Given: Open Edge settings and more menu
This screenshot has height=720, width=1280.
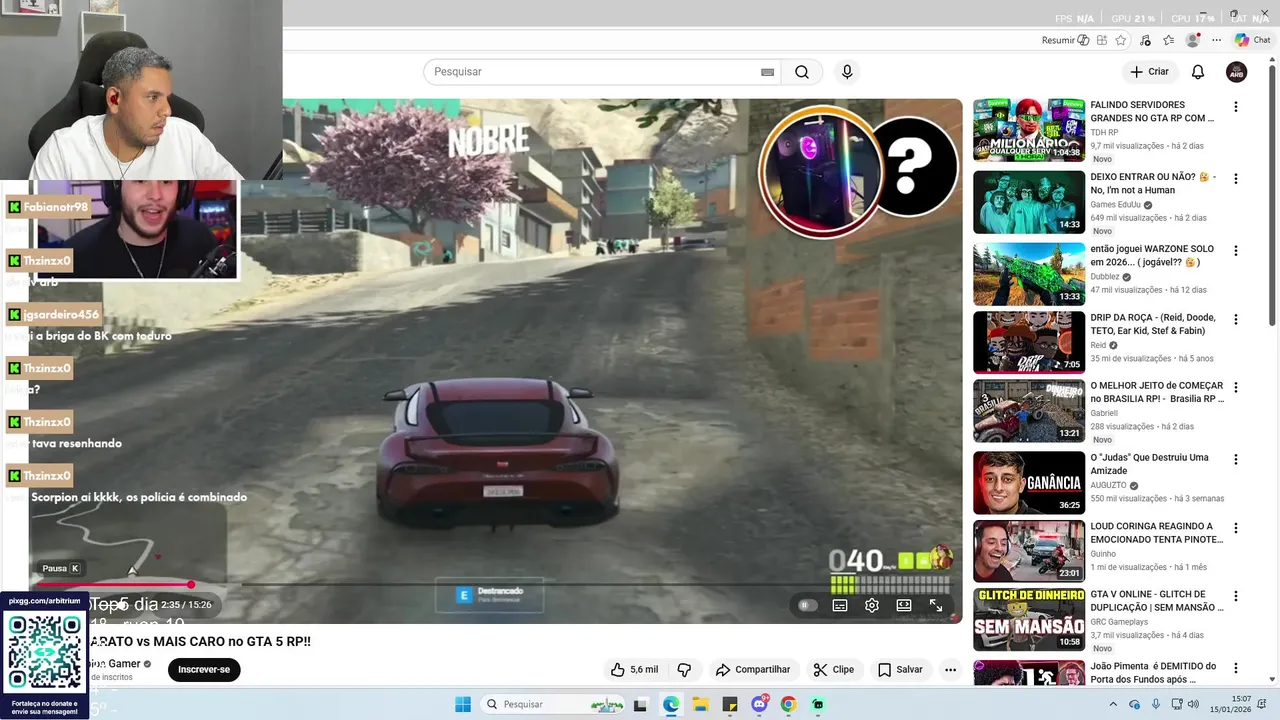Looking at the screenshot, I should coord(1216,40).
